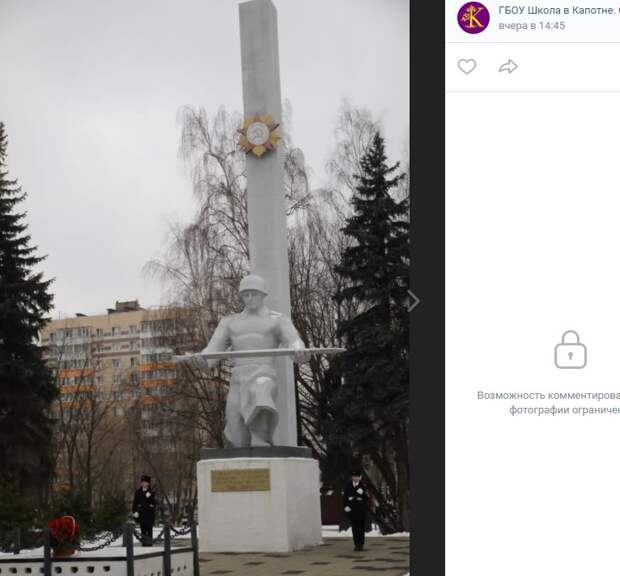Share the photo using the arrow icon
Viewport: 620px width, 576px height.
[x=508, y=66]
